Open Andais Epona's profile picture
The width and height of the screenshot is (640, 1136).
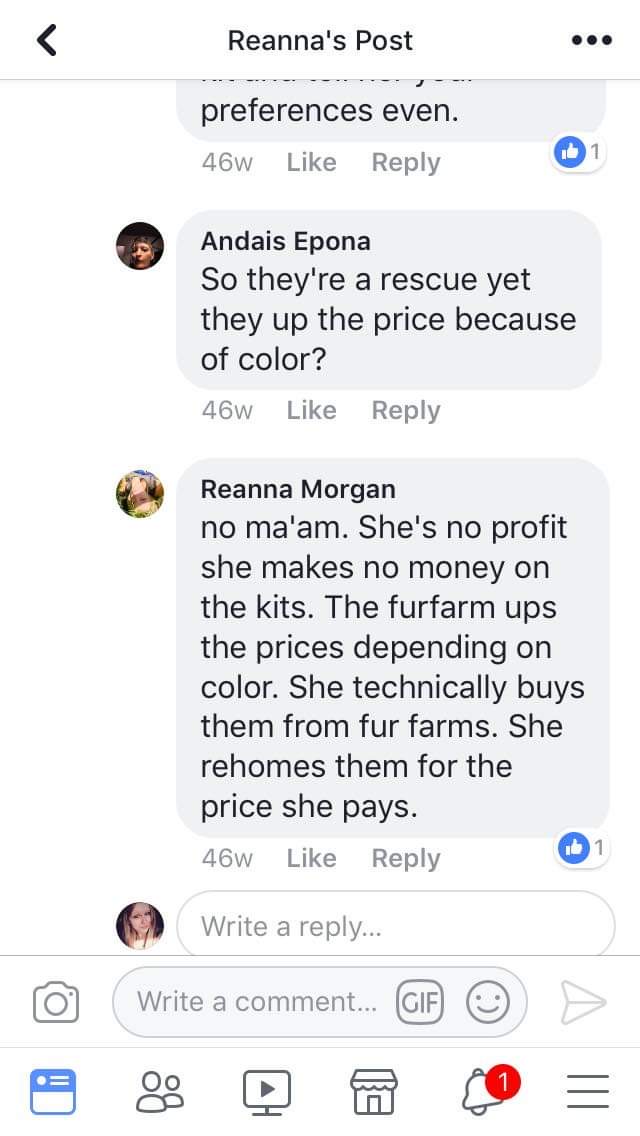tap(139, 246)
